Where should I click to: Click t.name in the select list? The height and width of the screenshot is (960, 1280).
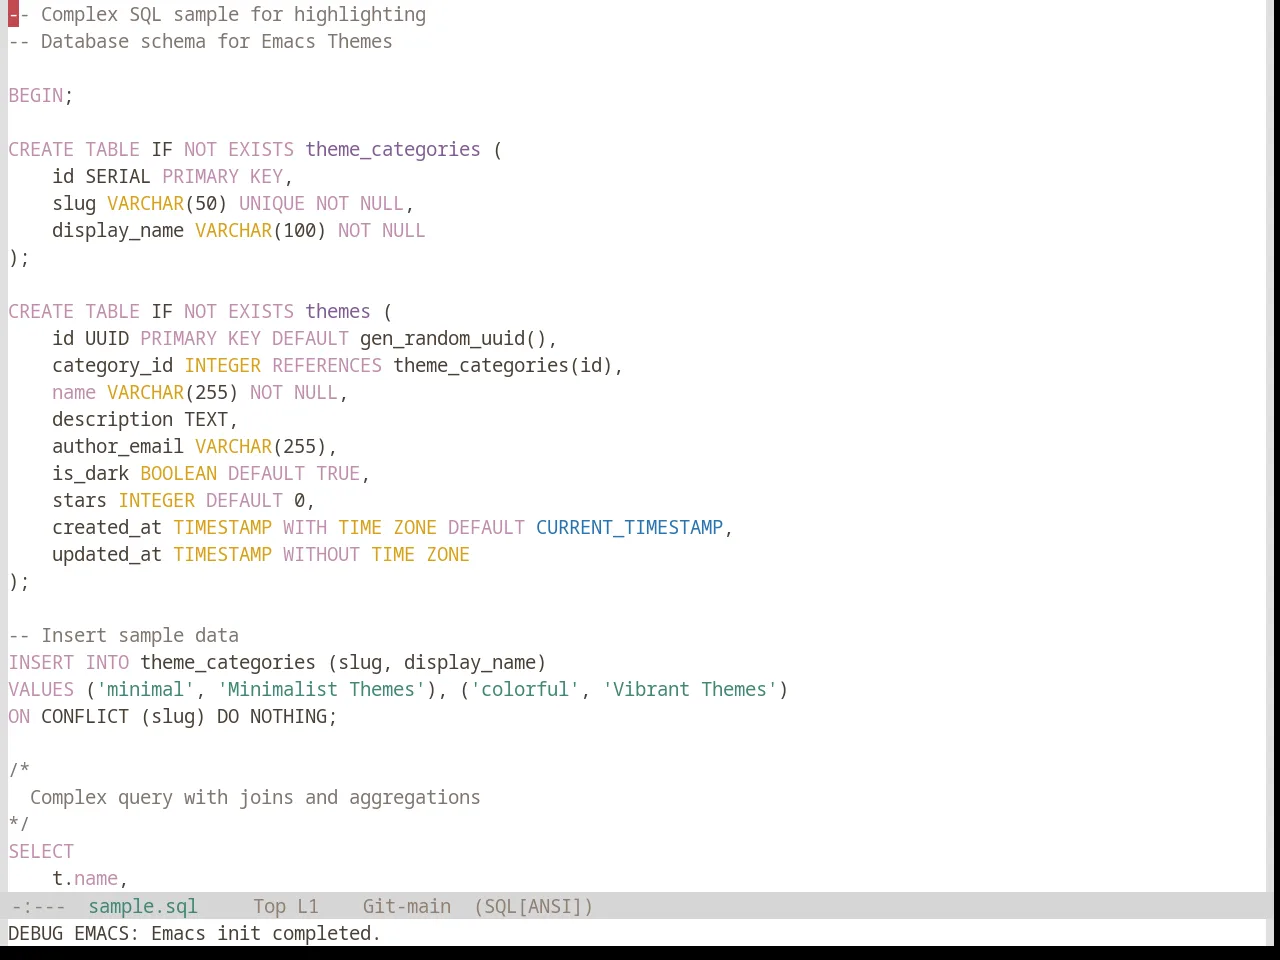pos(85,878)
